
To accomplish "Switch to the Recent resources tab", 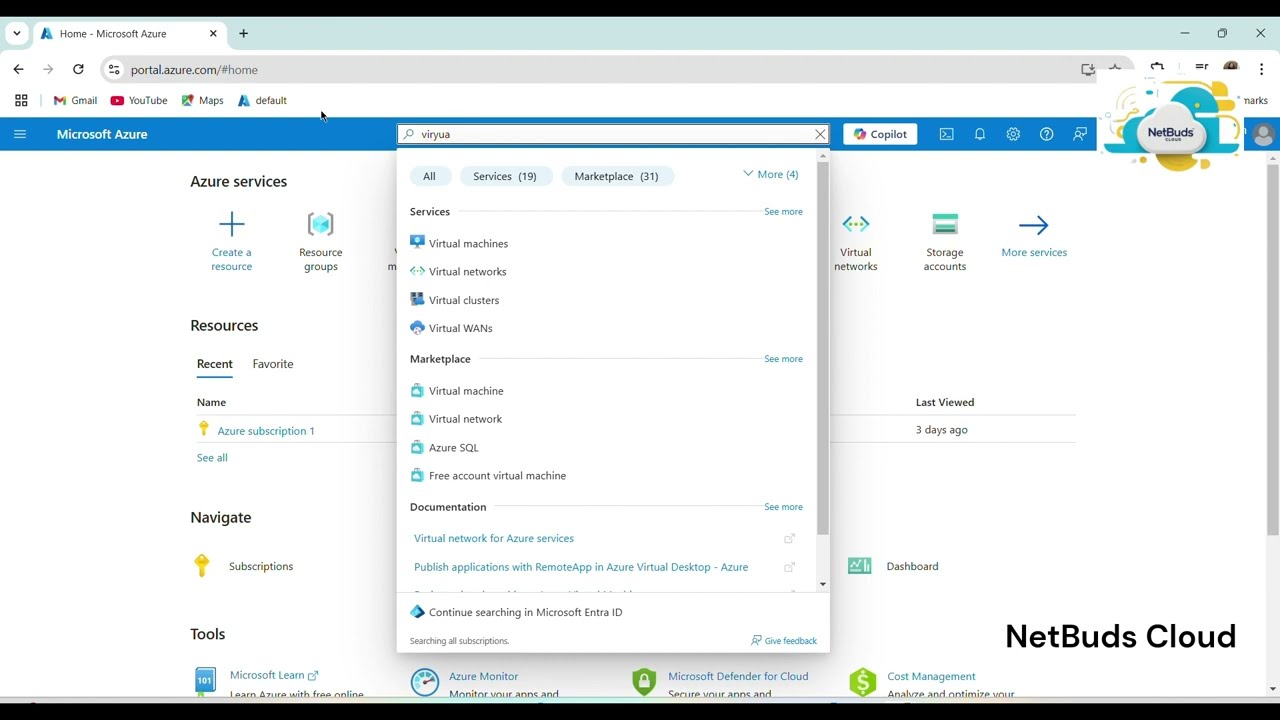I will coord(214,364).
